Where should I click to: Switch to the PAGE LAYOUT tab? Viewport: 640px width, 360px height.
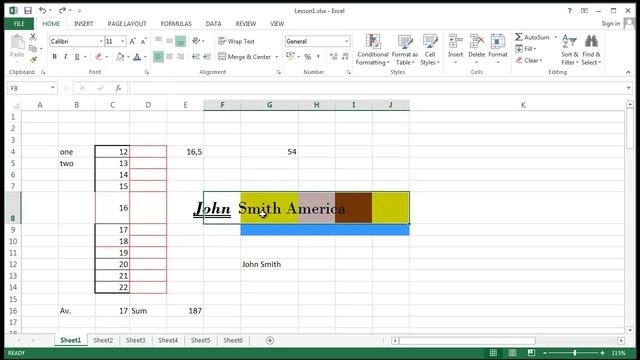(x=127, y=24)
